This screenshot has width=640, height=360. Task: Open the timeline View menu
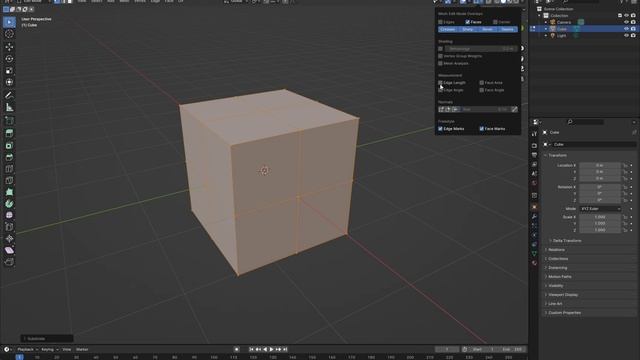click(x=67, y=349)
